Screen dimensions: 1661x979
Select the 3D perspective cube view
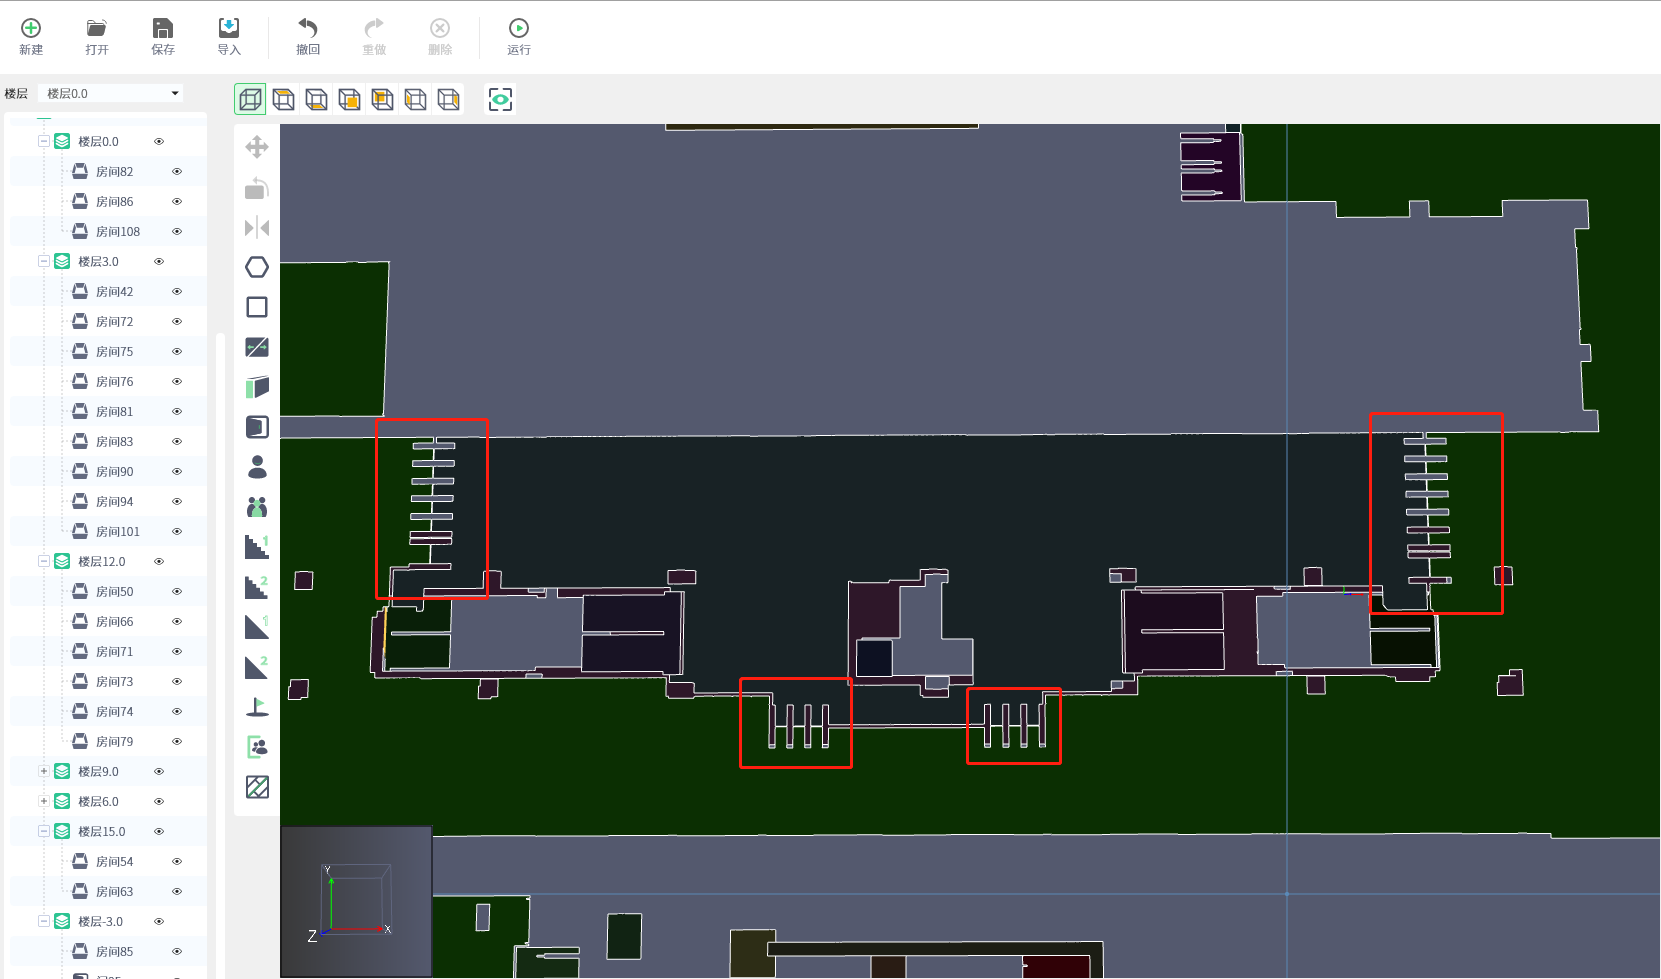pyautogui.click(x=250, y=99)
